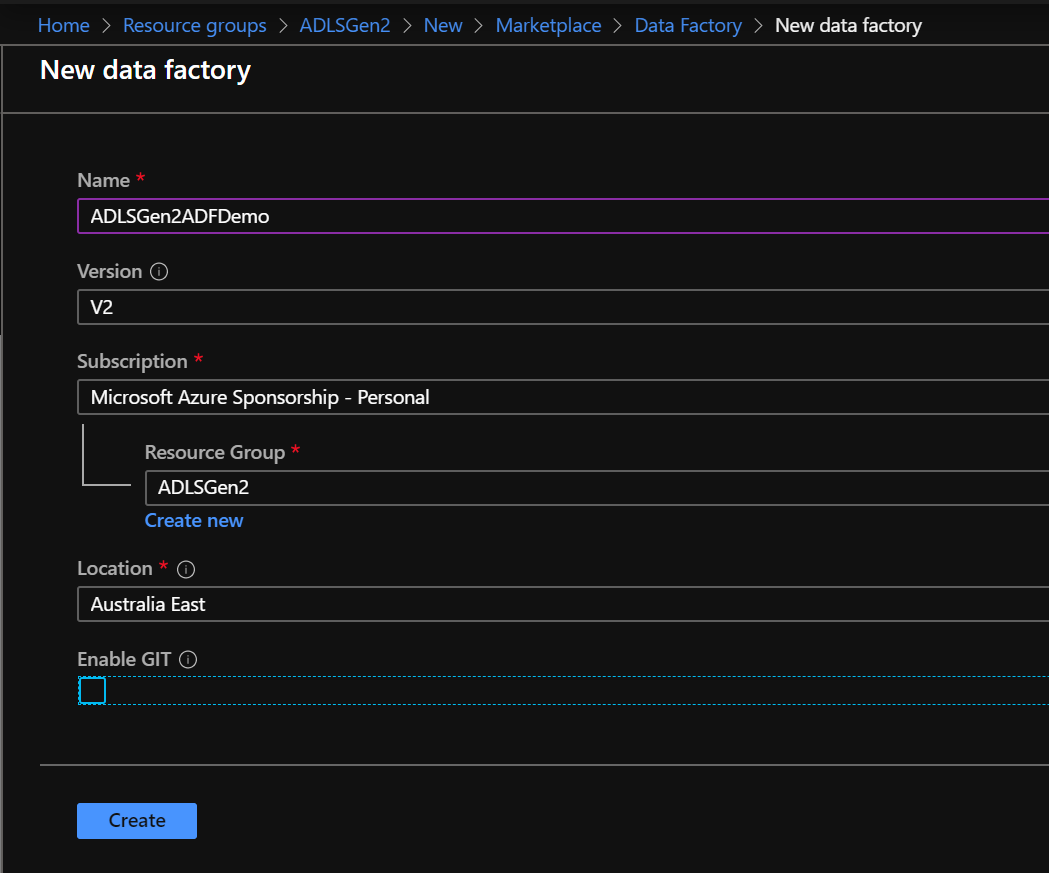Navigate to Home via breadcrumb
1049x873 pixels.
pos(63,25)
